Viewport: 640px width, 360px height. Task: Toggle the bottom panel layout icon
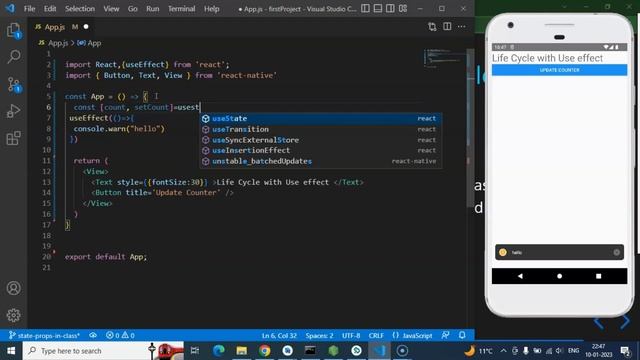[x=378, y=8]
